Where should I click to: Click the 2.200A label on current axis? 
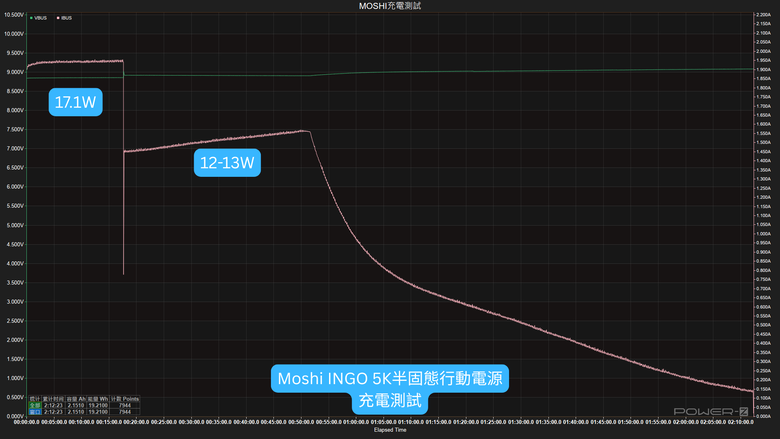[x=763, y=15]
